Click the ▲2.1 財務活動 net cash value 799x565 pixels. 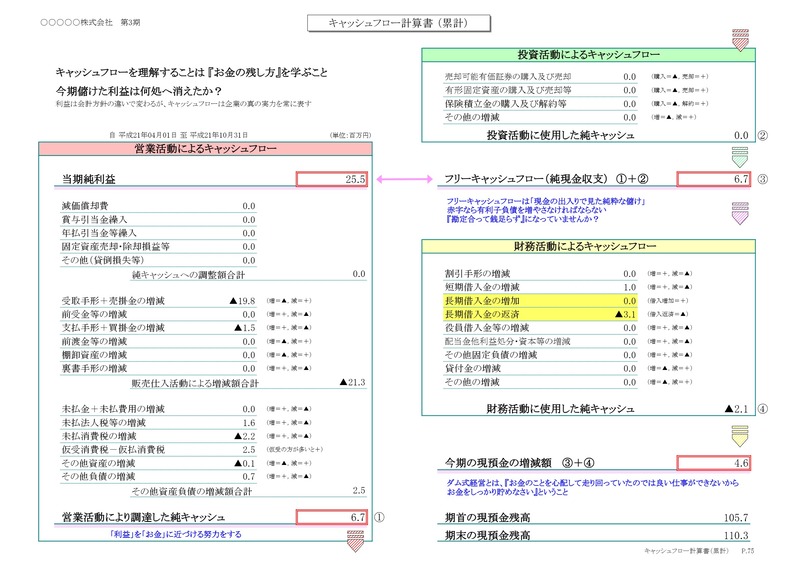point(736,409)
